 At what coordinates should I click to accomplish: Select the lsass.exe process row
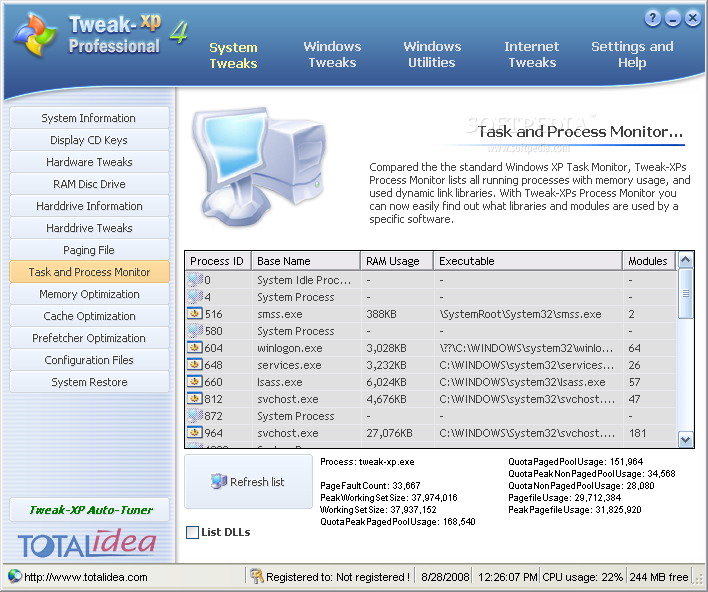(431, 382)
